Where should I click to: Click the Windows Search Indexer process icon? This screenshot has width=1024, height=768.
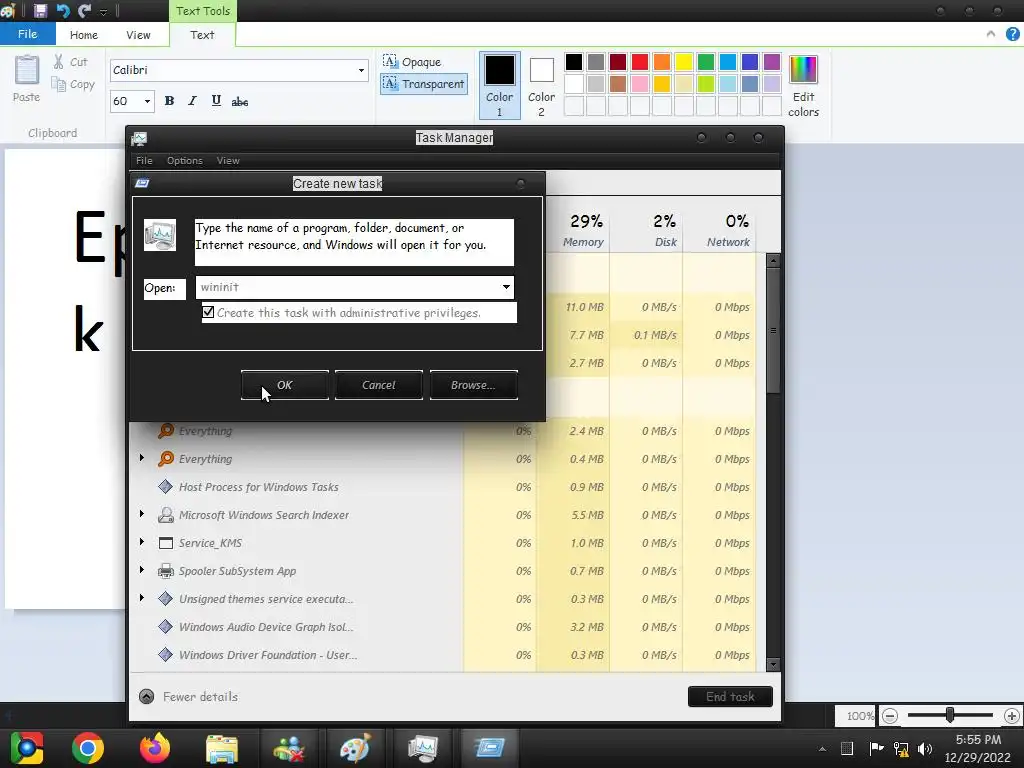point(166,515)
